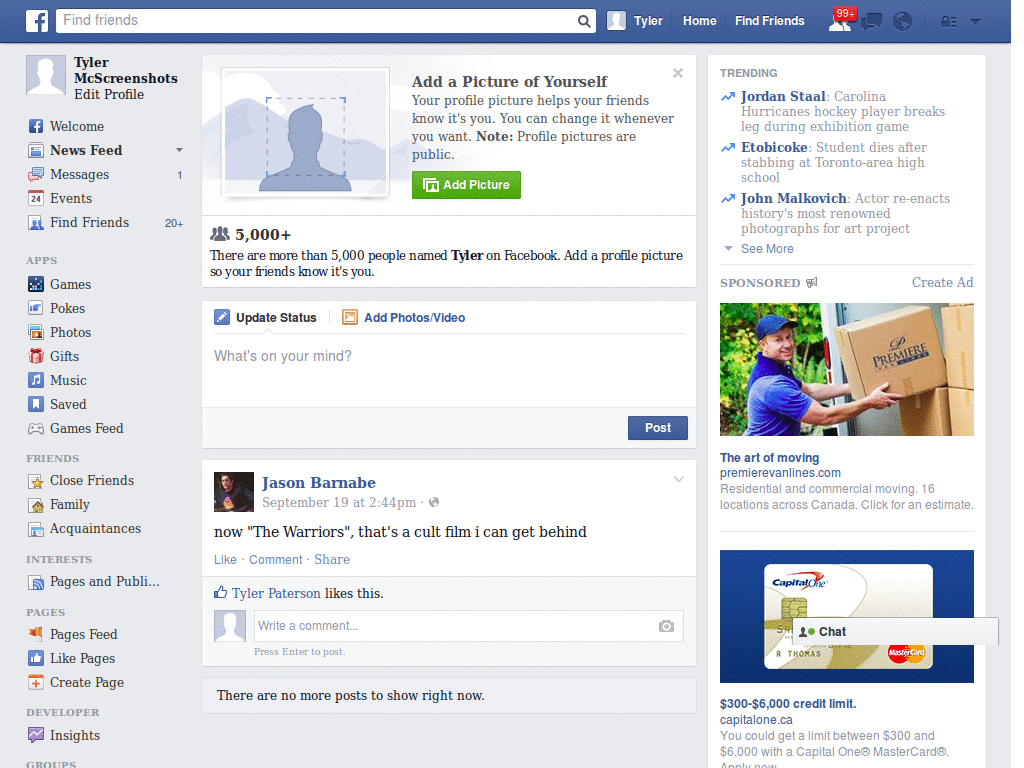Click Create Ad link

coord(942,282)
